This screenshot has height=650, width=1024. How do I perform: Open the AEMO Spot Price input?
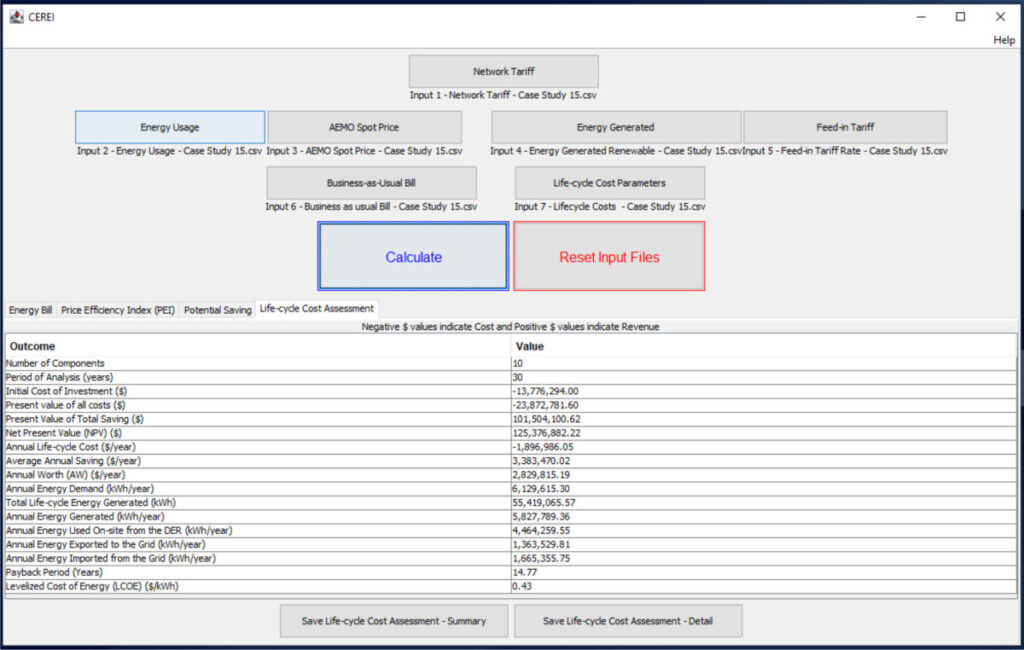coord(364,127)
